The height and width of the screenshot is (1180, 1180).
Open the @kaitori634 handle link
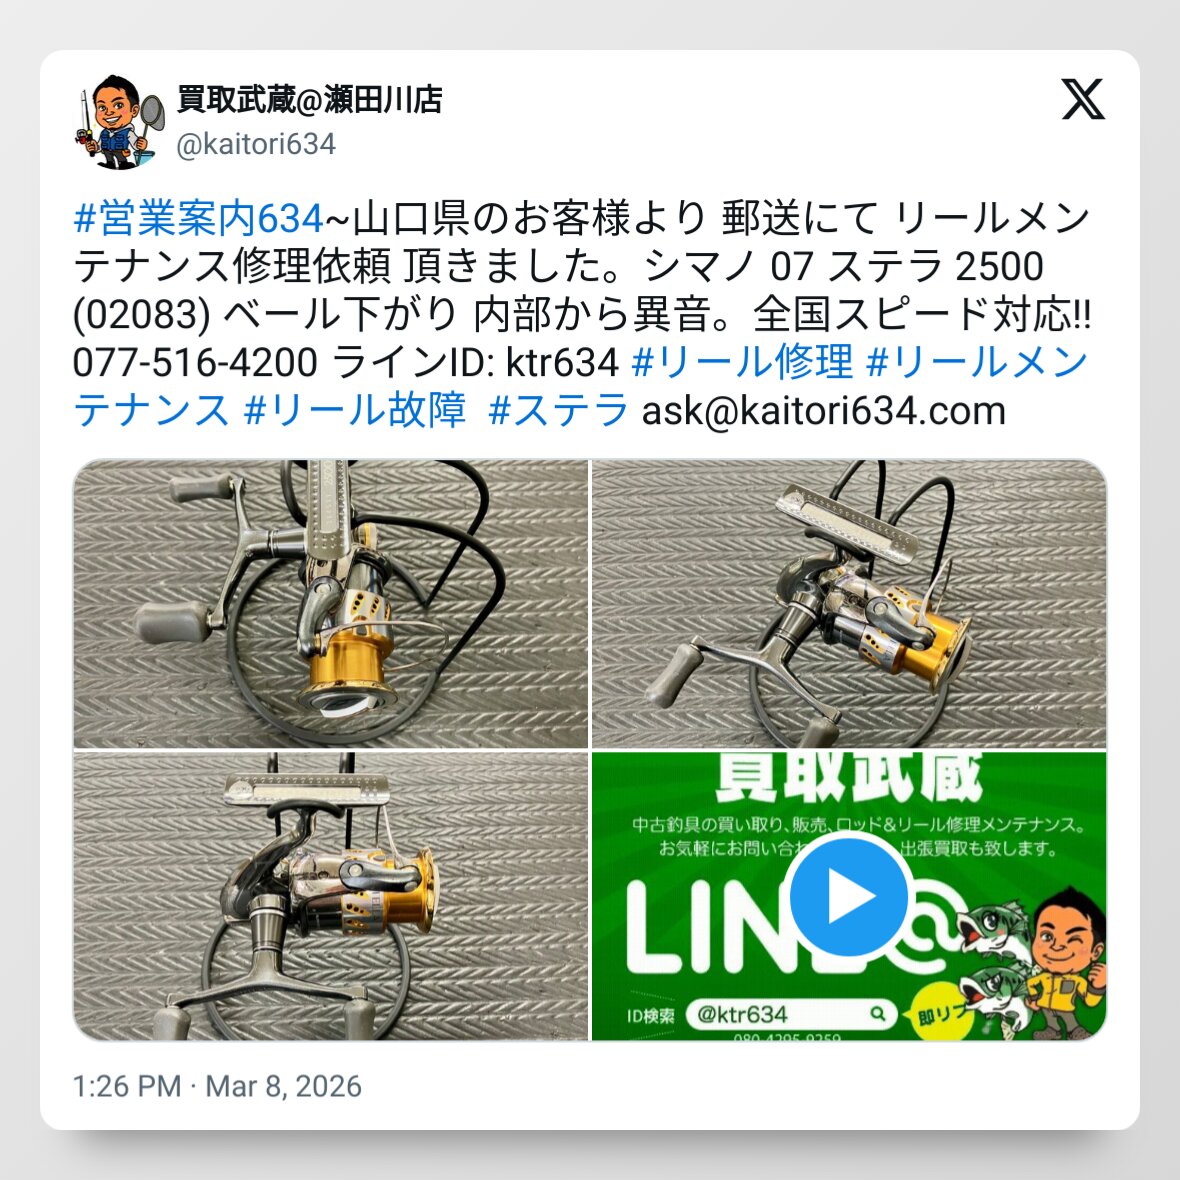256,144
